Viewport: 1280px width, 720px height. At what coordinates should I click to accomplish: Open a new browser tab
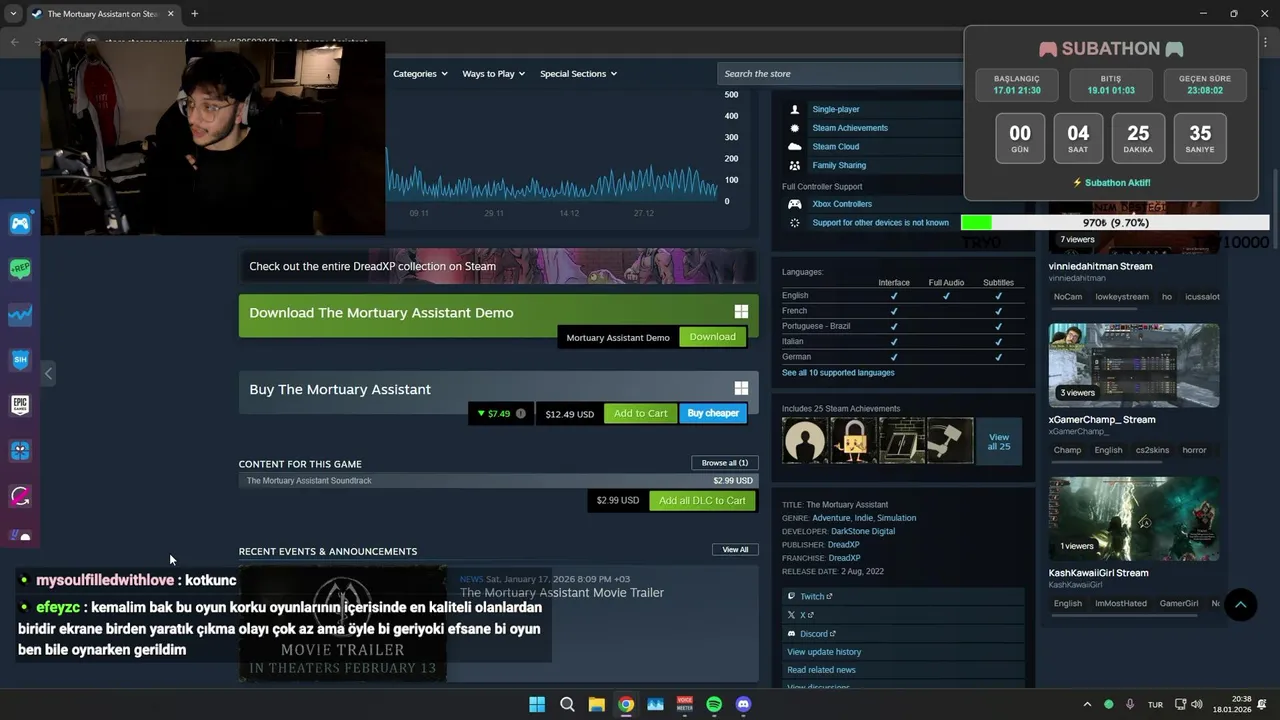(194, 14)
